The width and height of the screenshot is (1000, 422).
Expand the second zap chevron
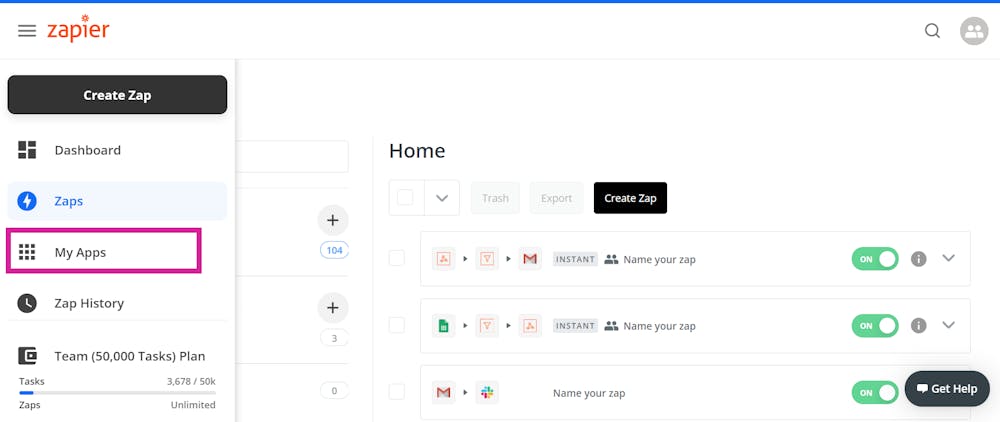[x=948, y=324]
